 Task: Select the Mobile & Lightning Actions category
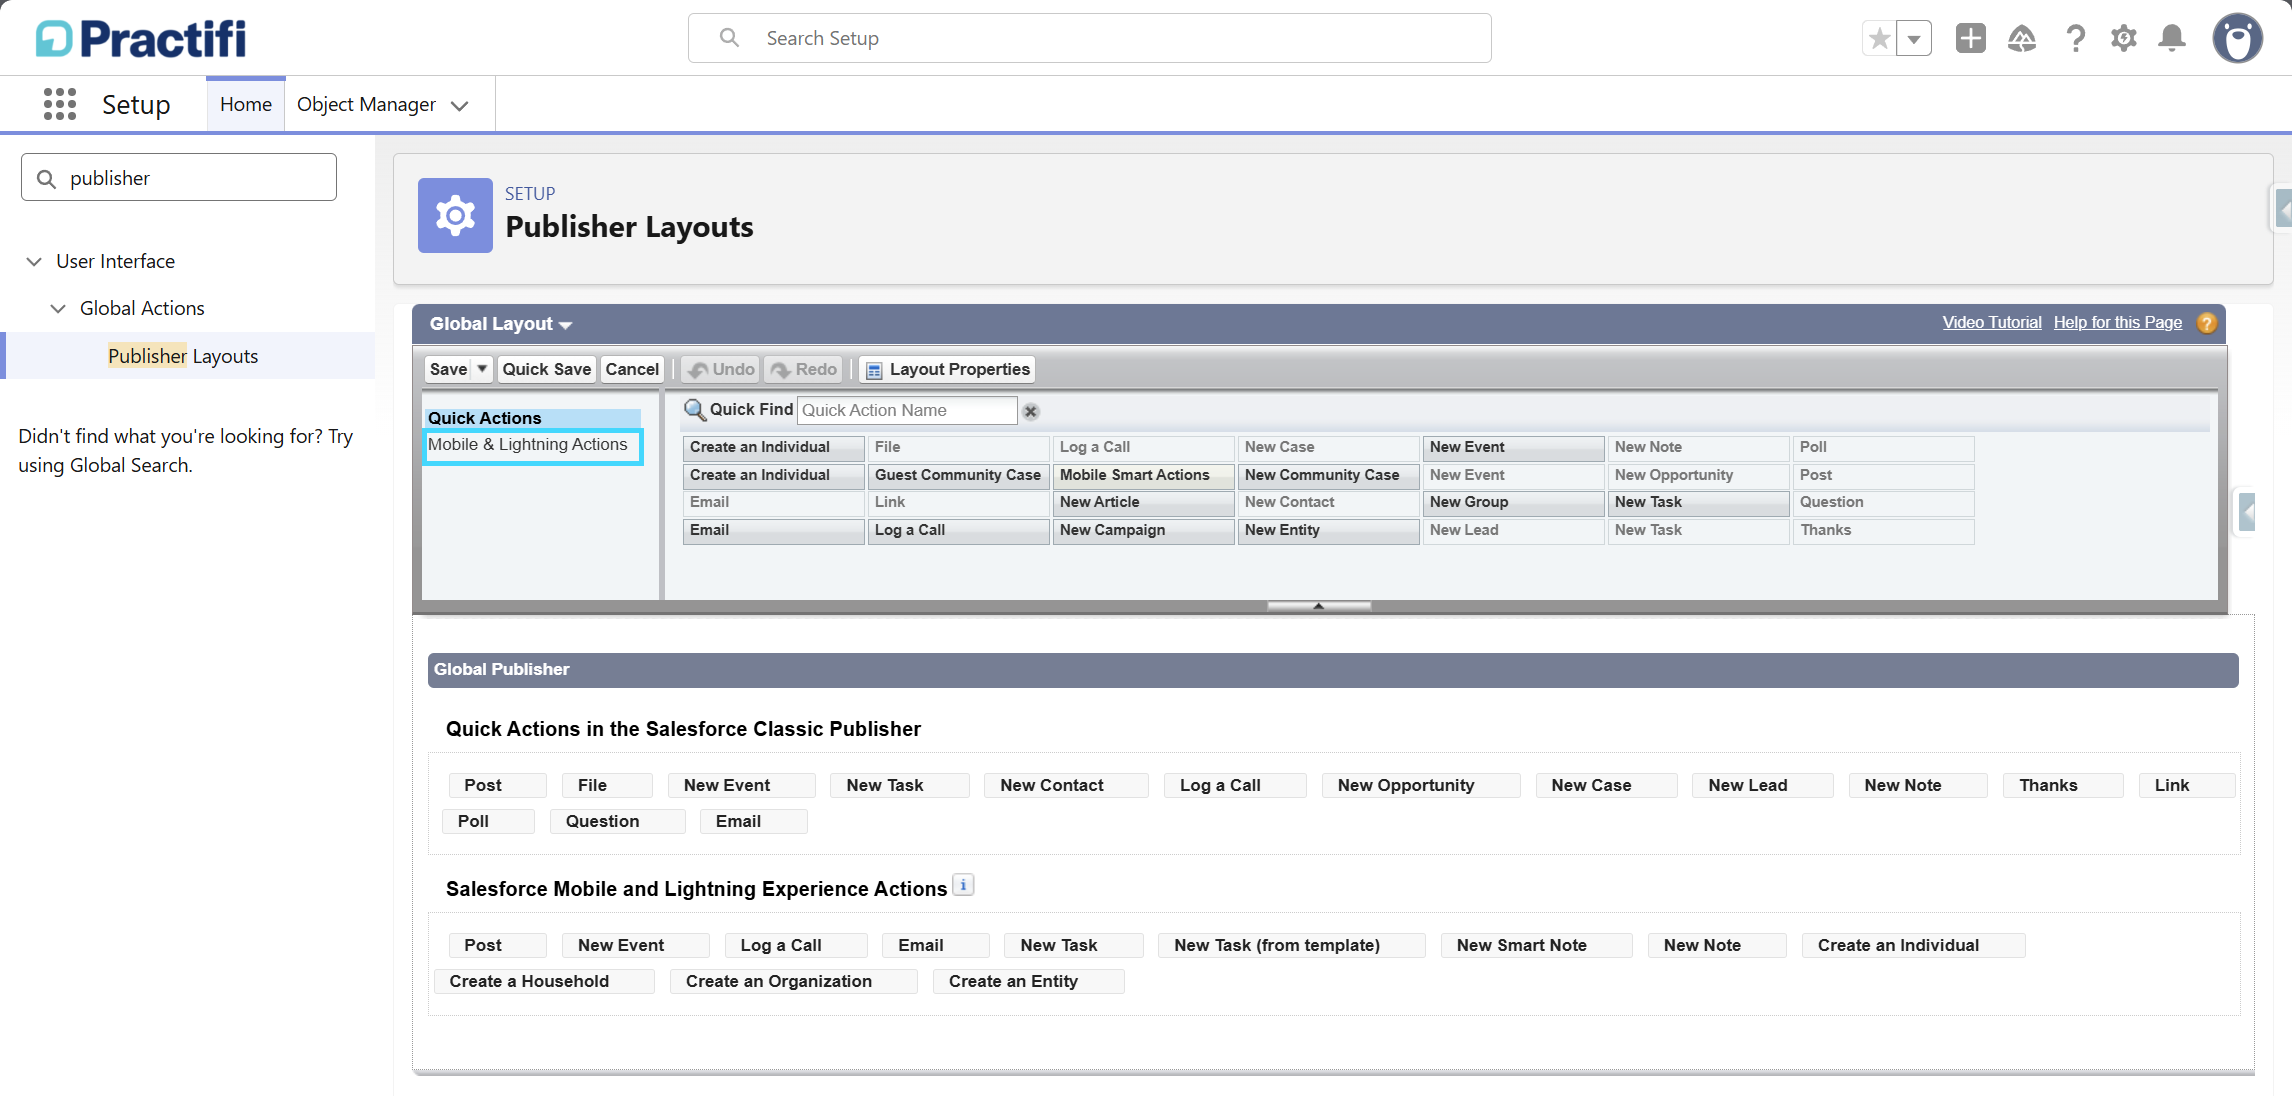pos(533,446)
